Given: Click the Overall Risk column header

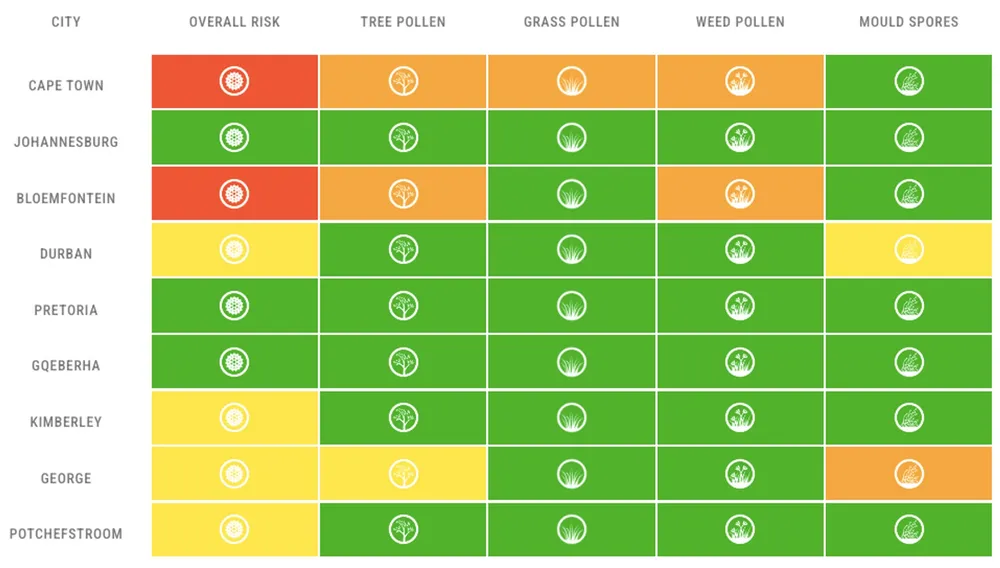Looking at the screenshot, I should [x=234, y=22].
